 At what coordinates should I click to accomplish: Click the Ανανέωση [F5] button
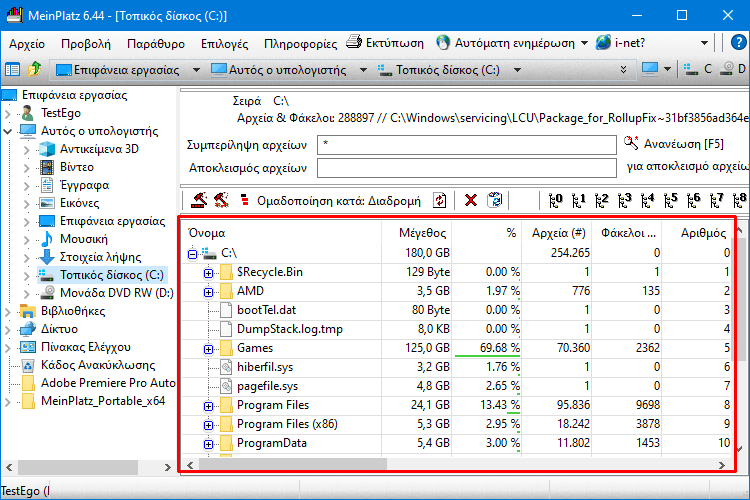(x=674, y=144)
